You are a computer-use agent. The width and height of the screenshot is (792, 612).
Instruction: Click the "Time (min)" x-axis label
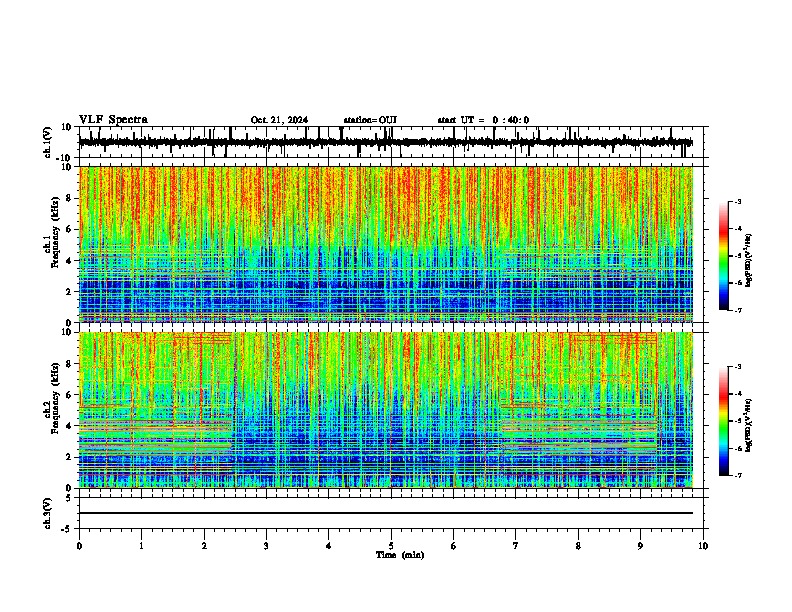[x=400, y=555]
